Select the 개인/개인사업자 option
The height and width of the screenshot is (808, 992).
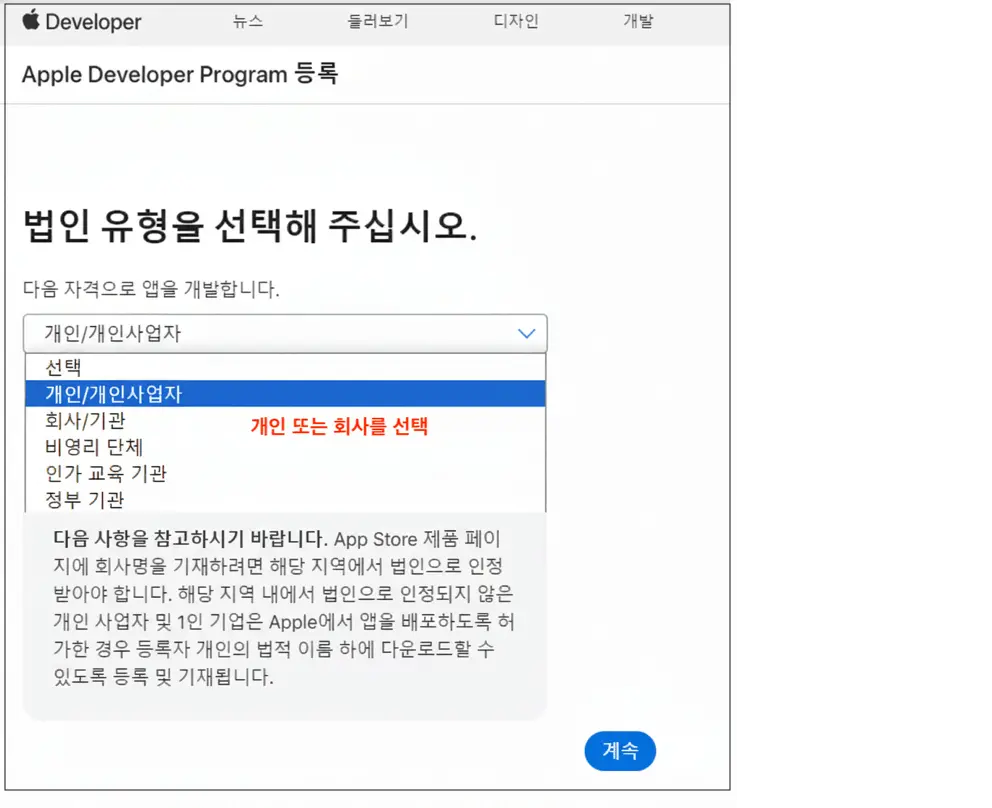point(285,394)
